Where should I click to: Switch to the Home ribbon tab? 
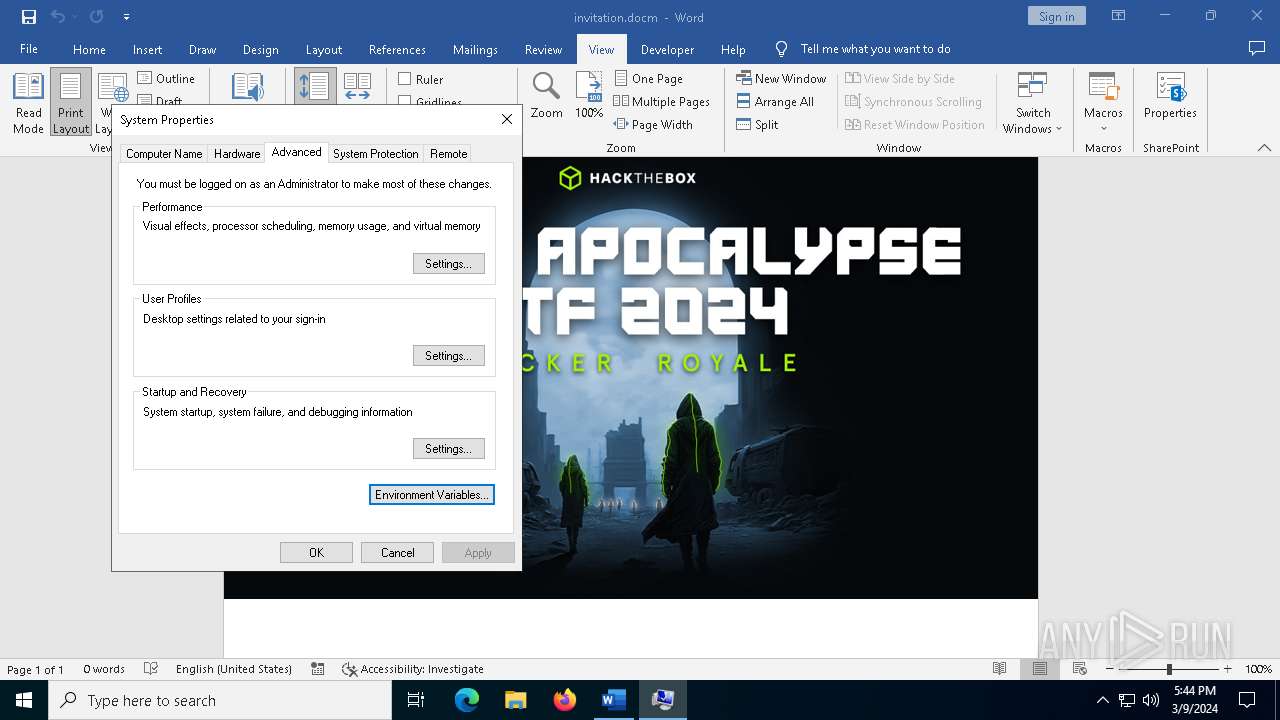tap(89, 49)
